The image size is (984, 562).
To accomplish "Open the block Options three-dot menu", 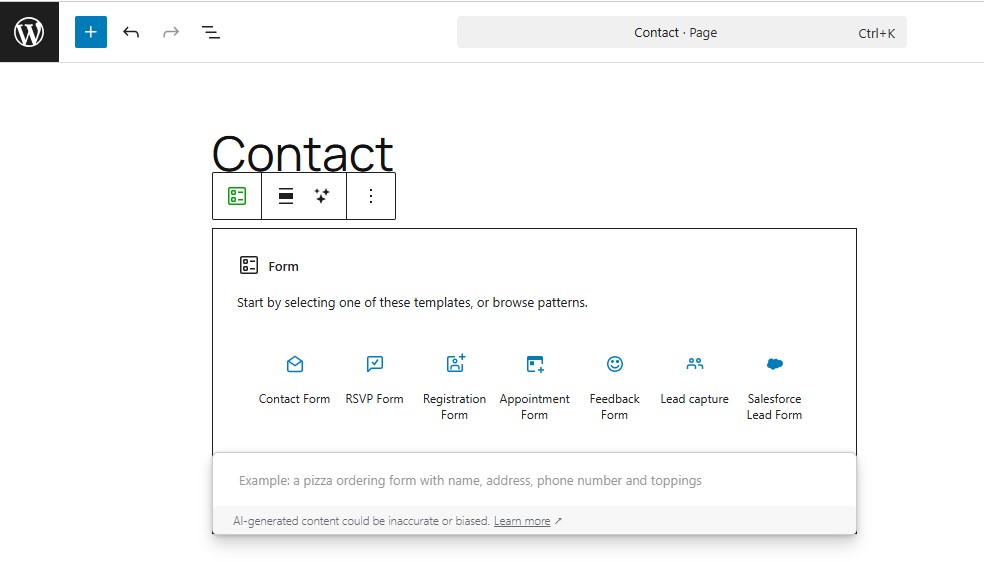I will pyautogui.click(x=371, y=196).
